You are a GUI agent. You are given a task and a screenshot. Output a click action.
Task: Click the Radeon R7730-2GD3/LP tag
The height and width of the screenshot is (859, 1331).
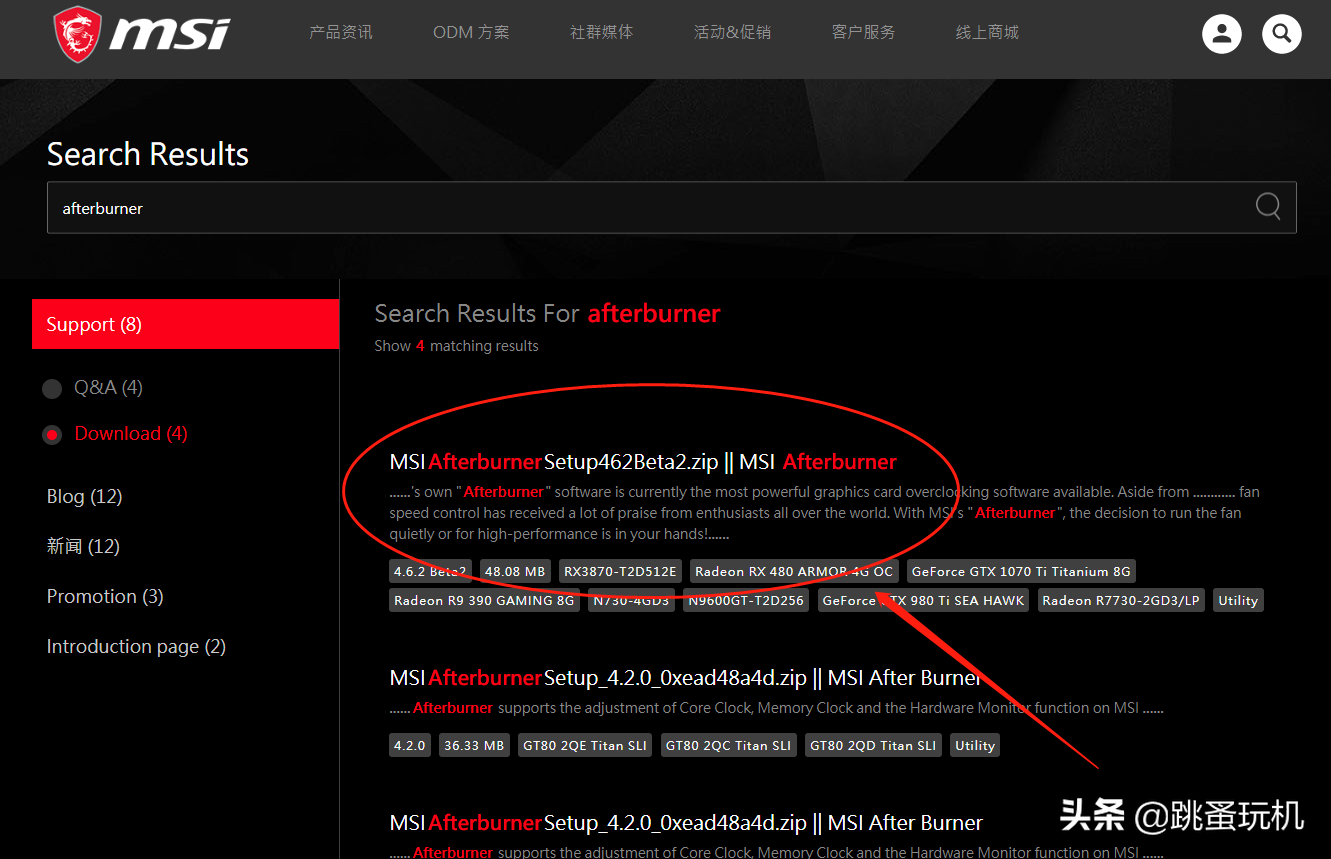[x=1121, y=600]
